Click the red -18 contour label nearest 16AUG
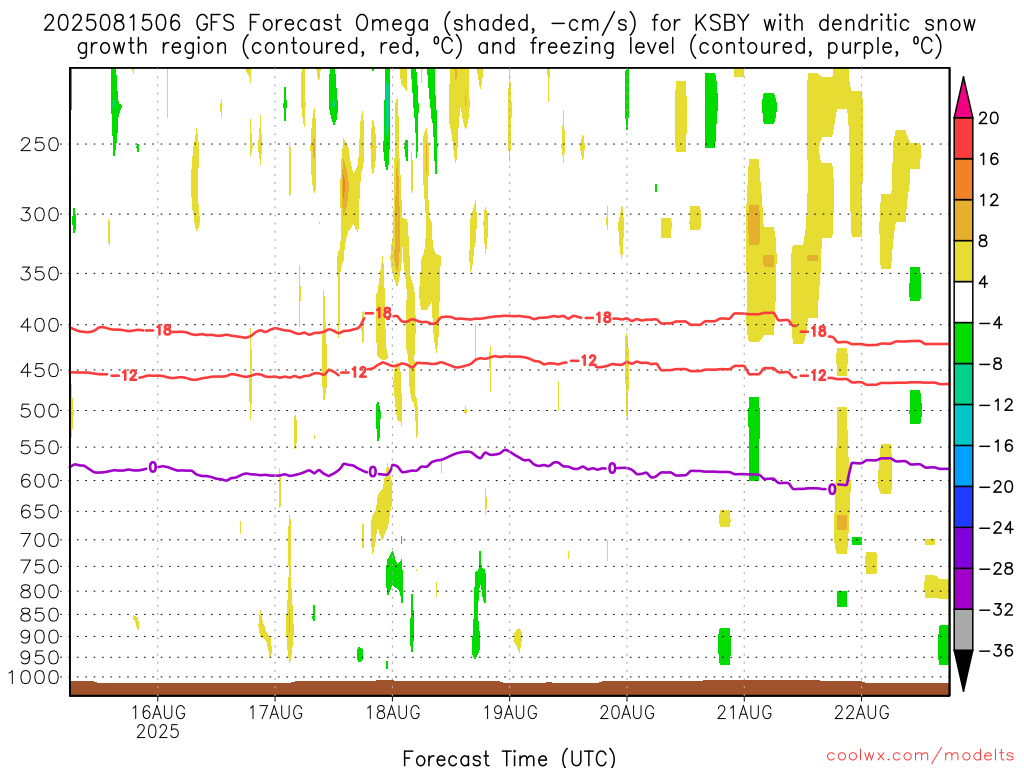Image resolution: width=1024 pixels, height=768 pixels. (158, 330)
